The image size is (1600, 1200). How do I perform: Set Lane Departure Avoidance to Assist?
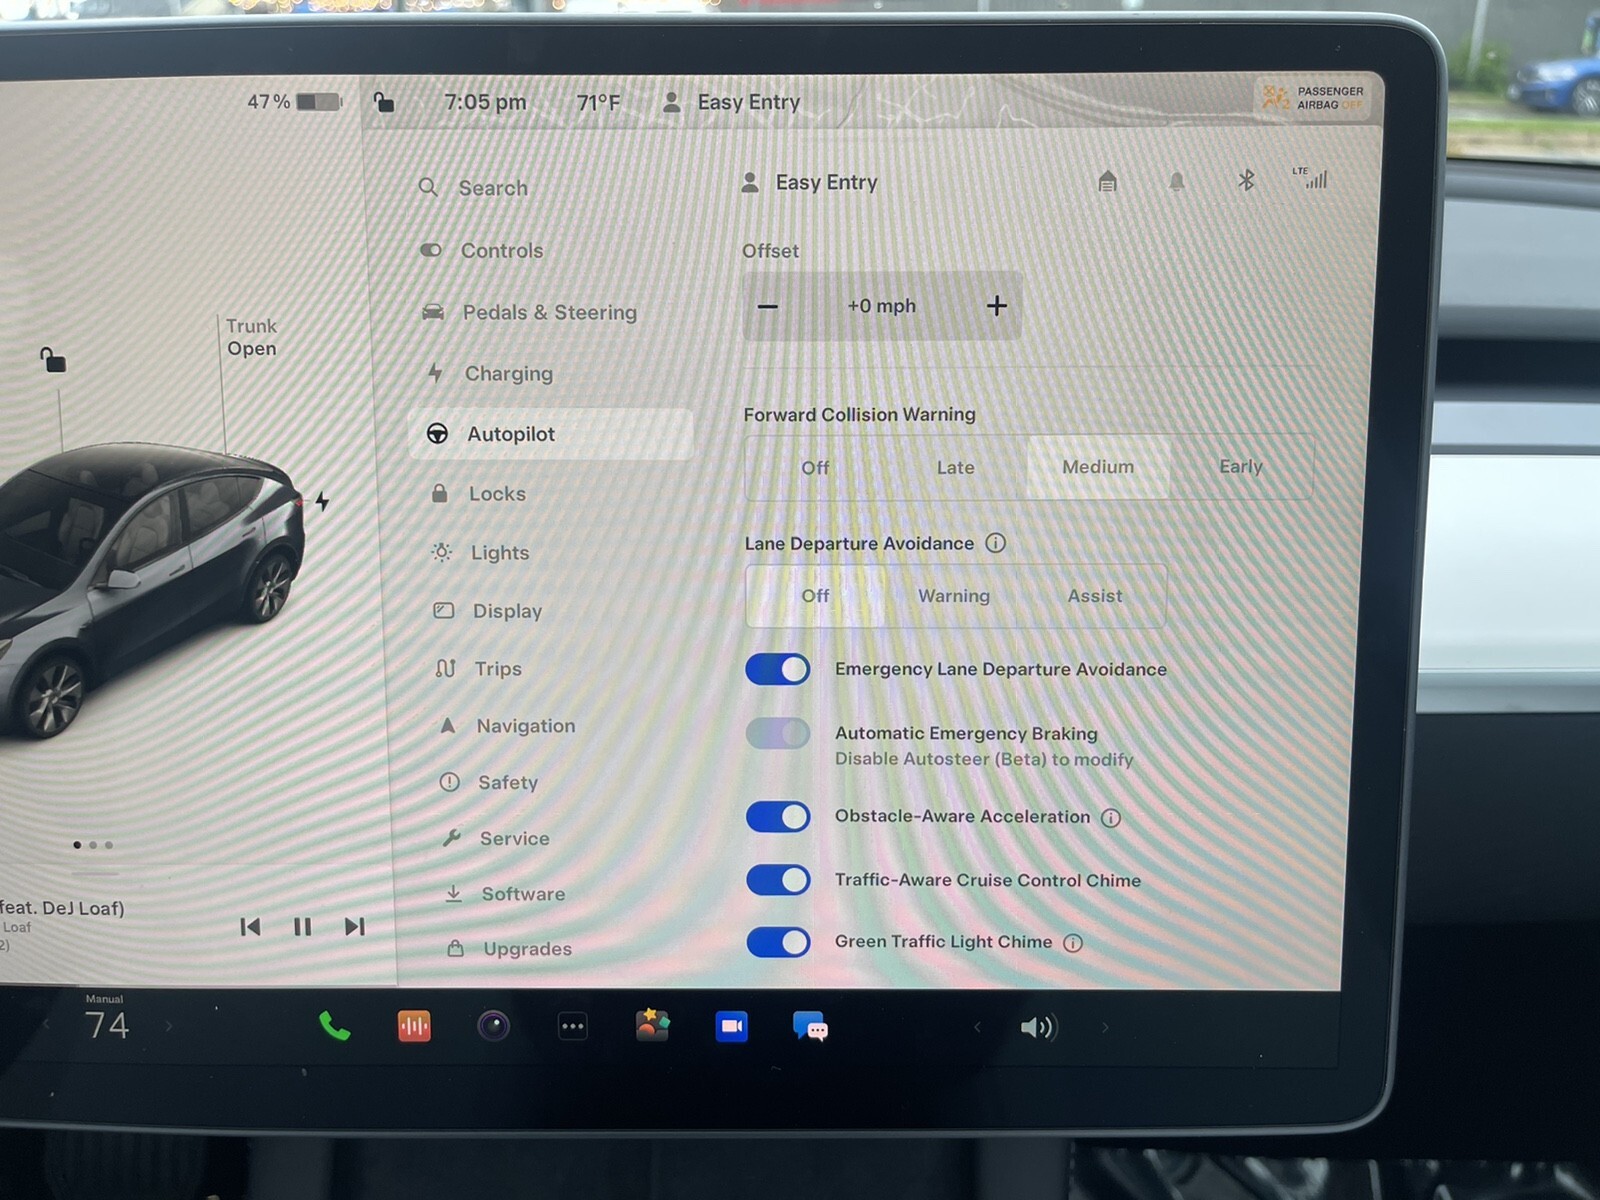pyautogui.click(x=1095, y=596)
